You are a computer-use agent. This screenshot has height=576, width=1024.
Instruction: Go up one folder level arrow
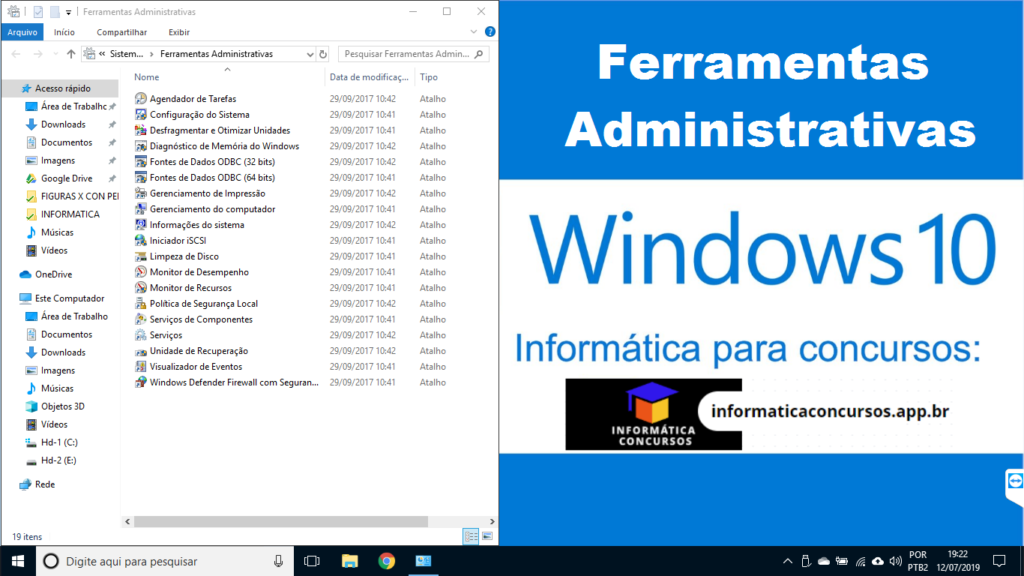click(71, 54)
